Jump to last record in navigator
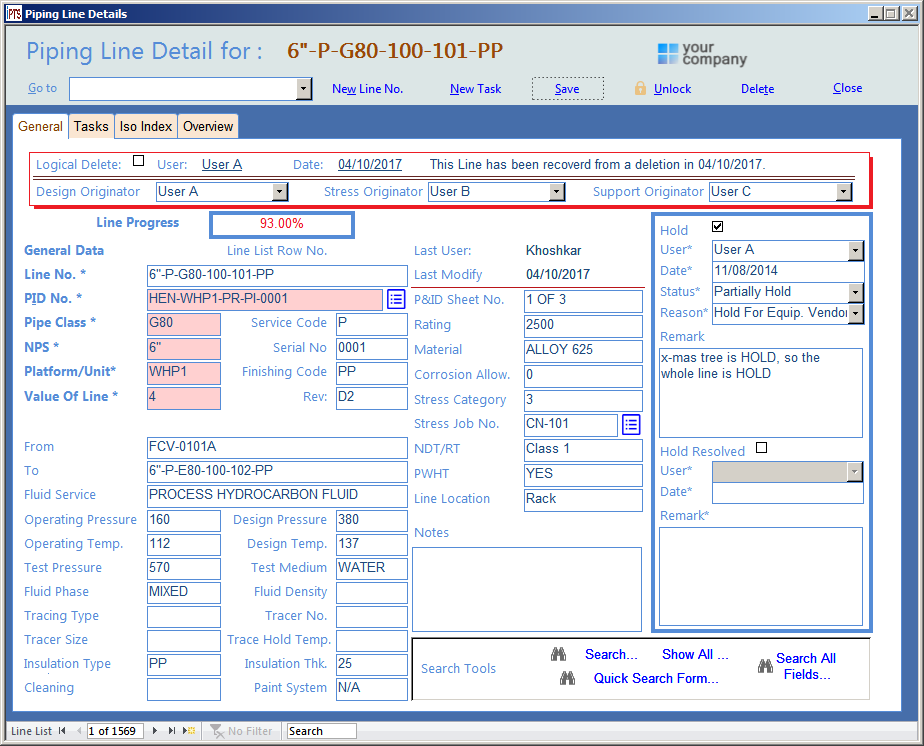This screenshot has height=746, width=924. 171,731
